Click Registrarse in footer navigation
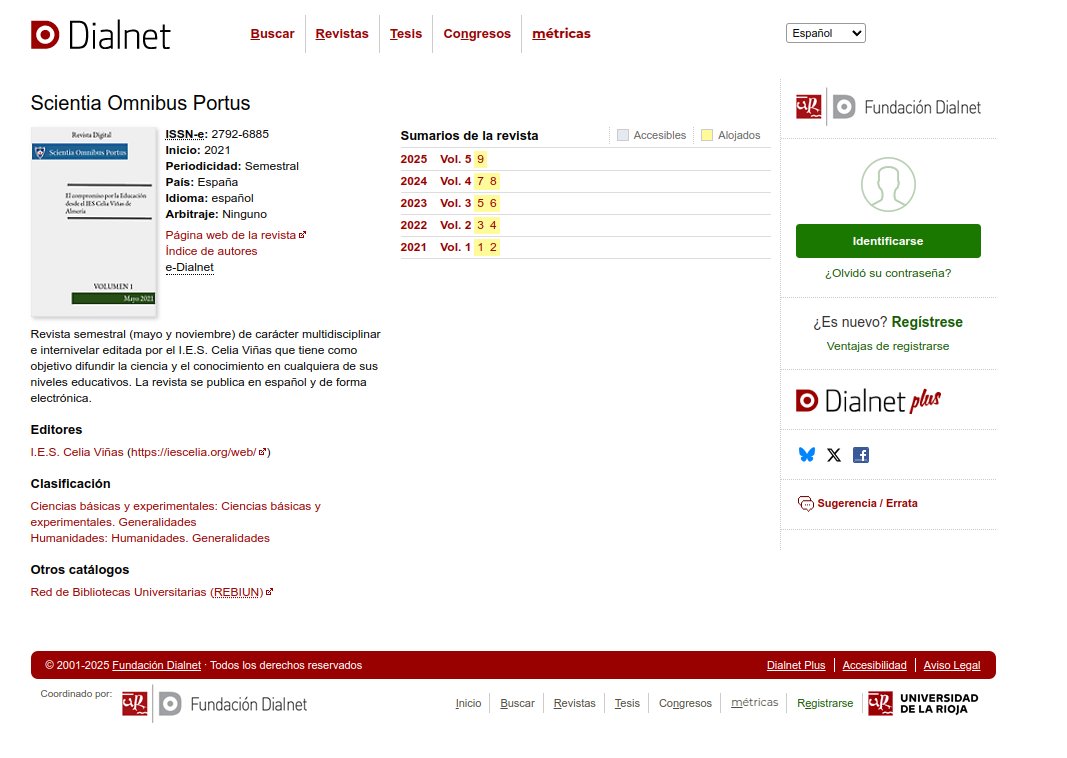The width and height of the screenshot is (1067, 758). pyautogui.click(x=825, y=703)
